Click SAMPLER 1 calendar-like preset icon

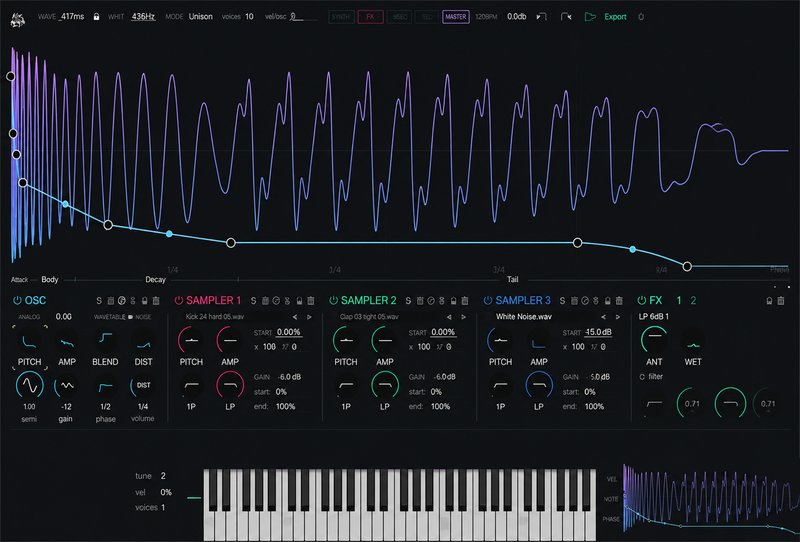pyautogui.click(x=265, y=301)
